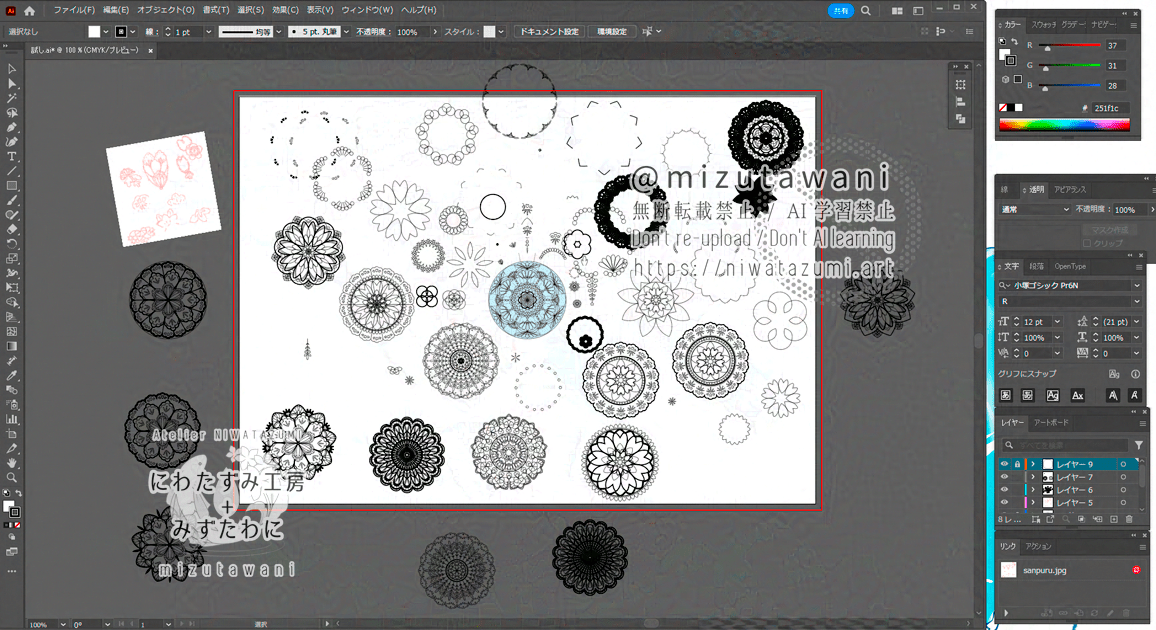Viewport: 1156px width, 630px height.
Task: Select the Type tool in the toolbar
Action: click(12, 157)
